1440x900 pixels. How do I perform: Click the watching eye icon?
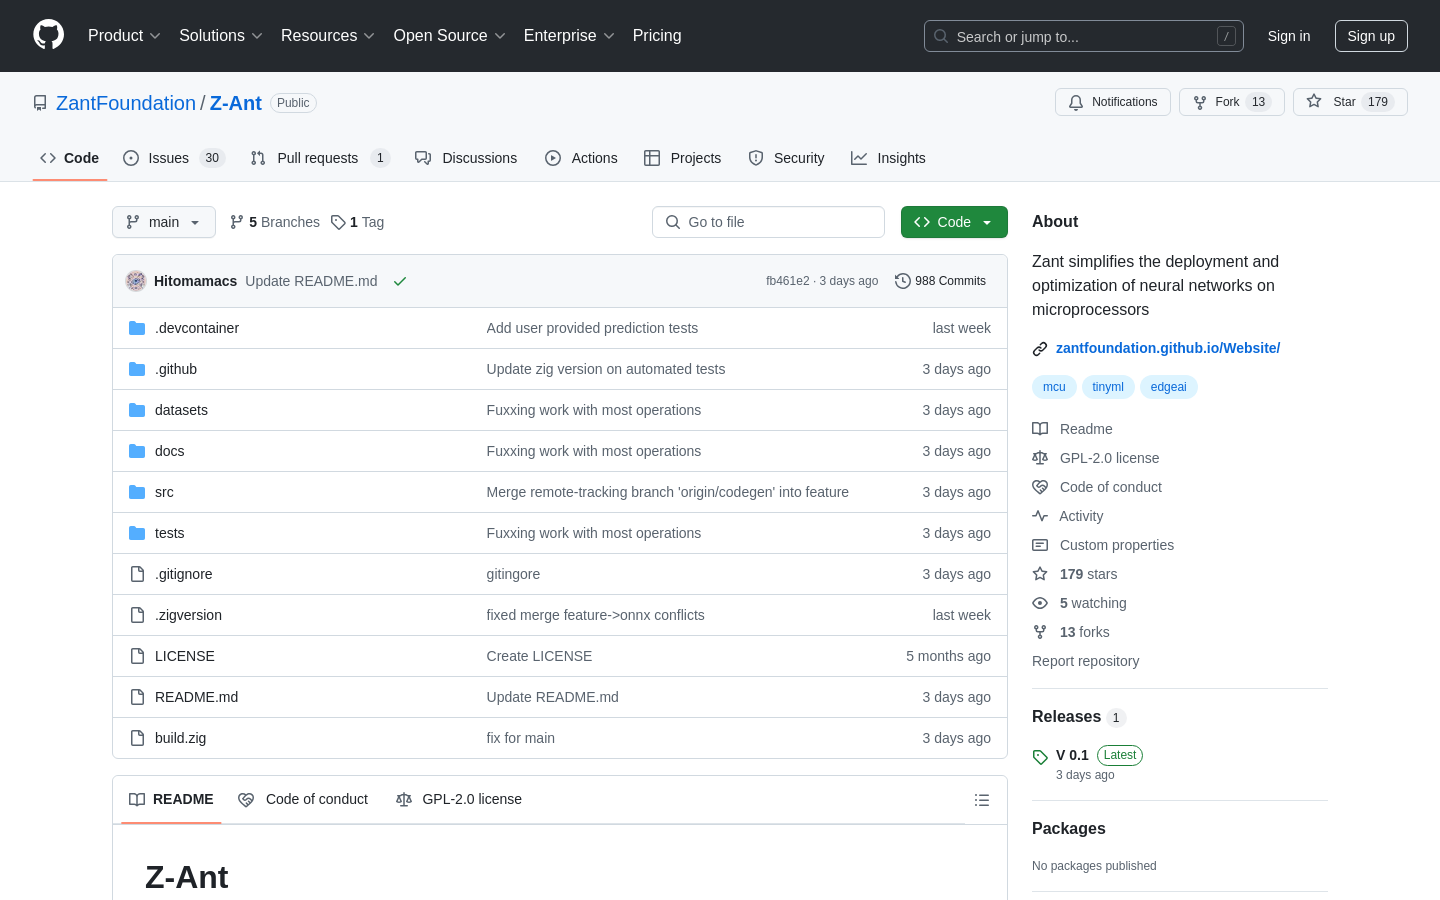pyautogui.click(x=1040, y=603)
